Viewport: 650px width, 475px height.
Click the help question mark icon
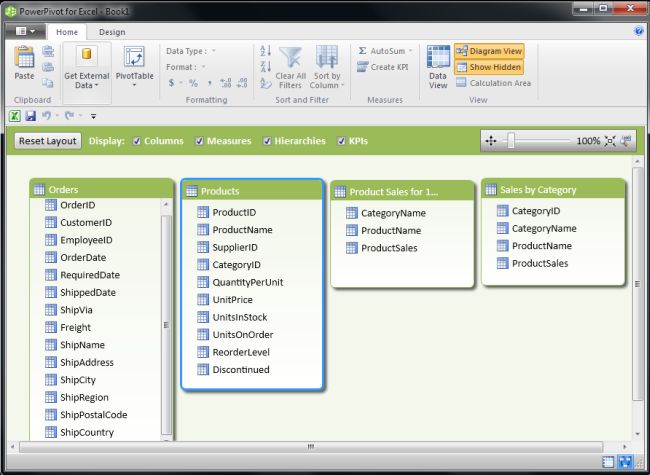(x=638, y=31)
